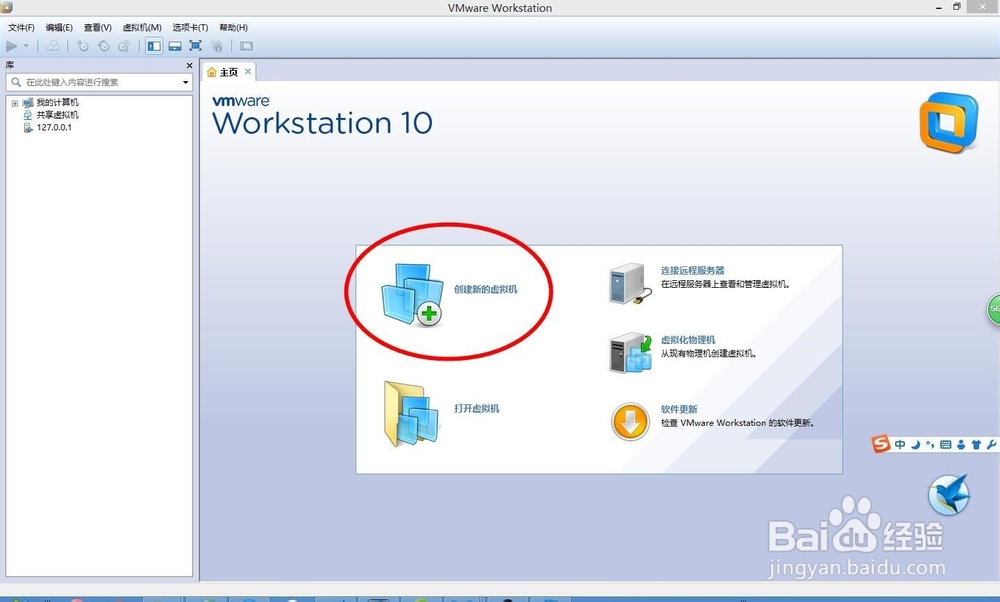This screenshot has width=1000, height=602.
Task: Close the 主页 tab
Action: click(x=247, y=71)
